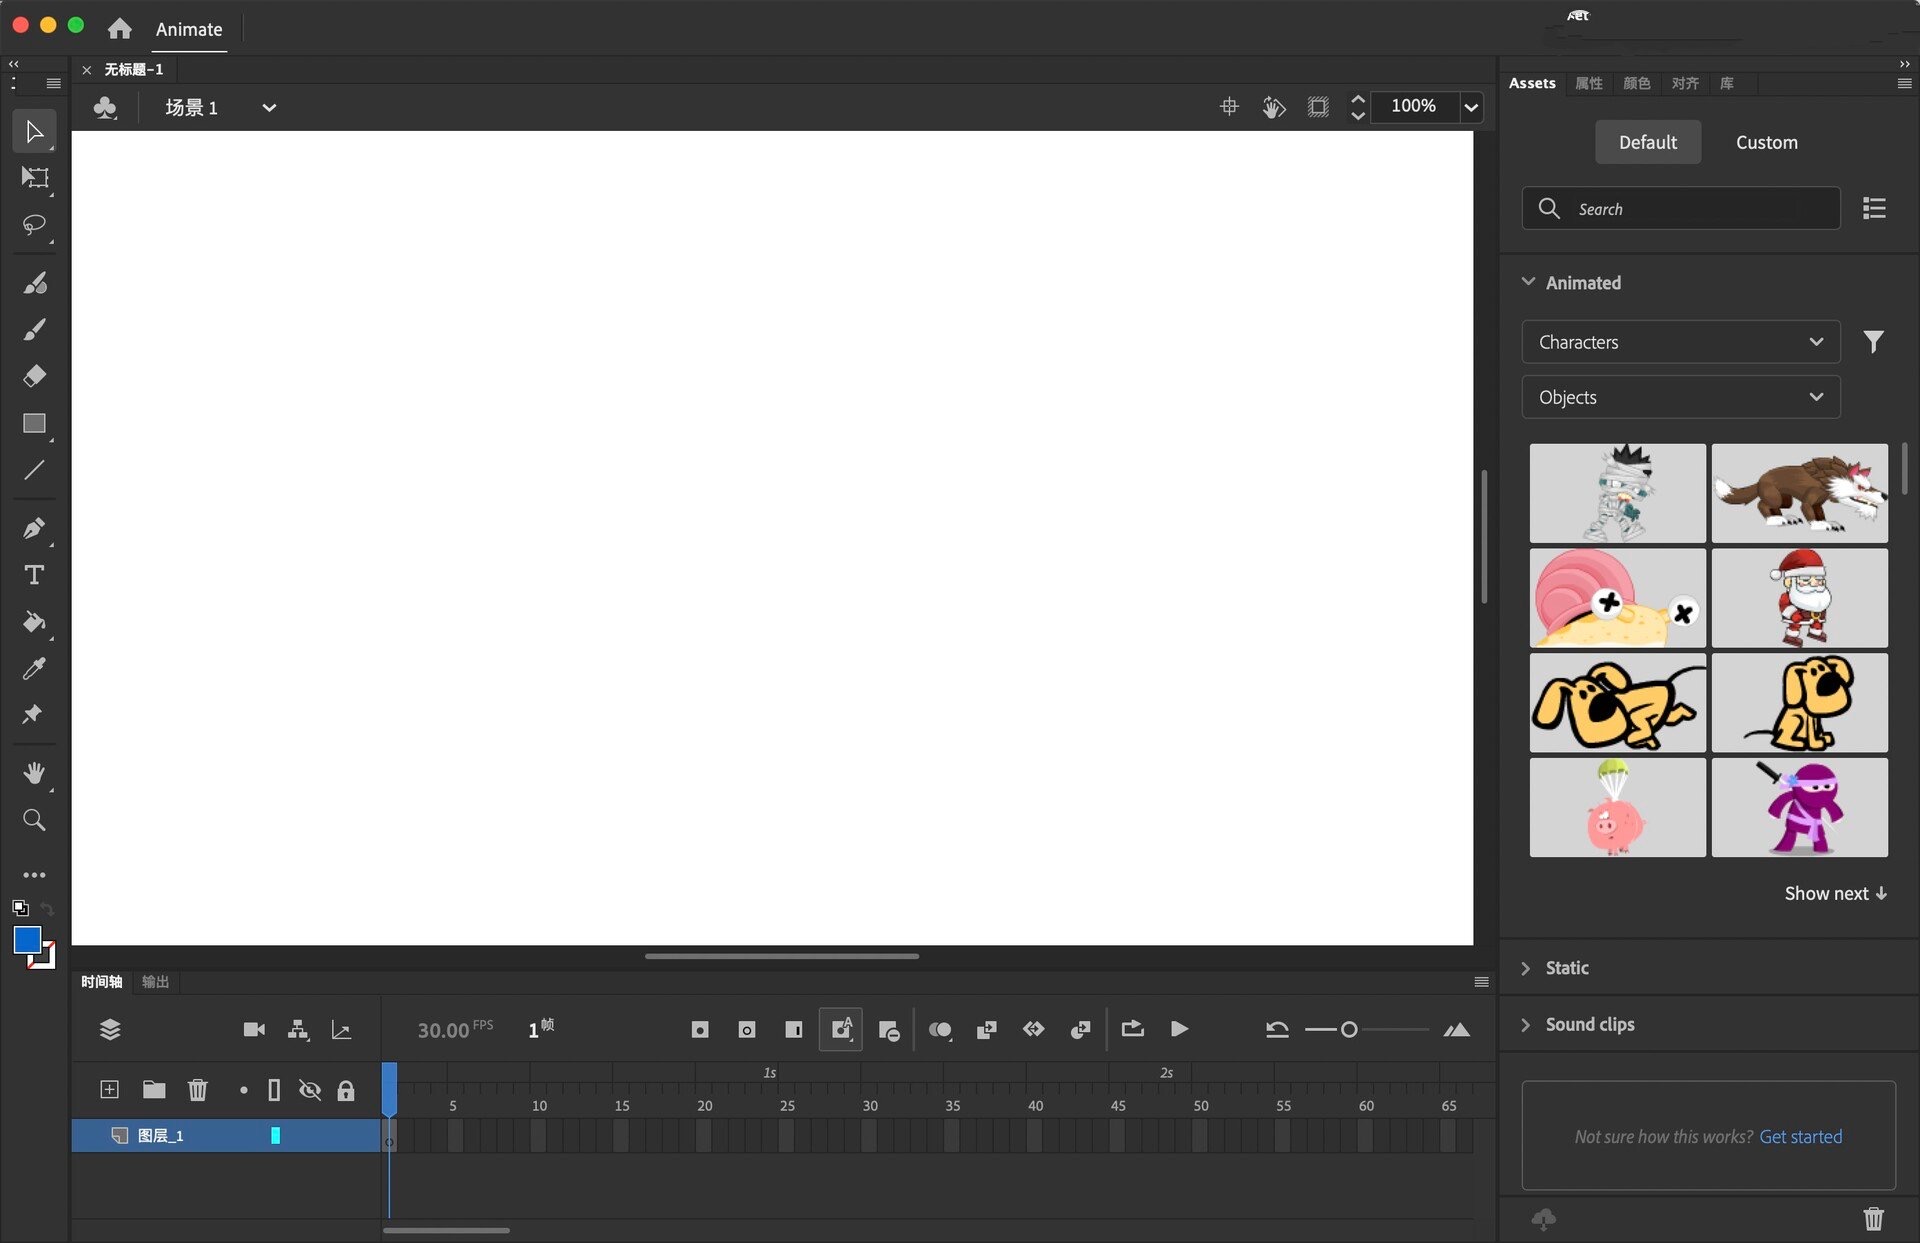Open the asset list view icon beside search

pyautogui.click(x=1875, y=208)
